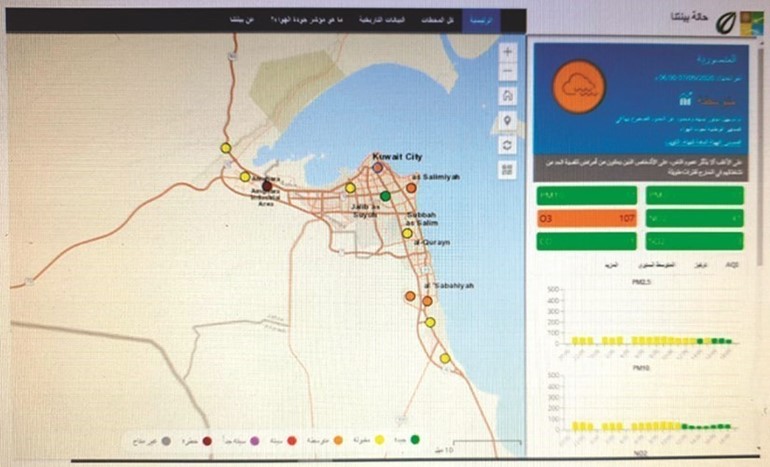Open the كل المحطات nav item
This screenshot has height=467, width=770.
click(437, 21)
